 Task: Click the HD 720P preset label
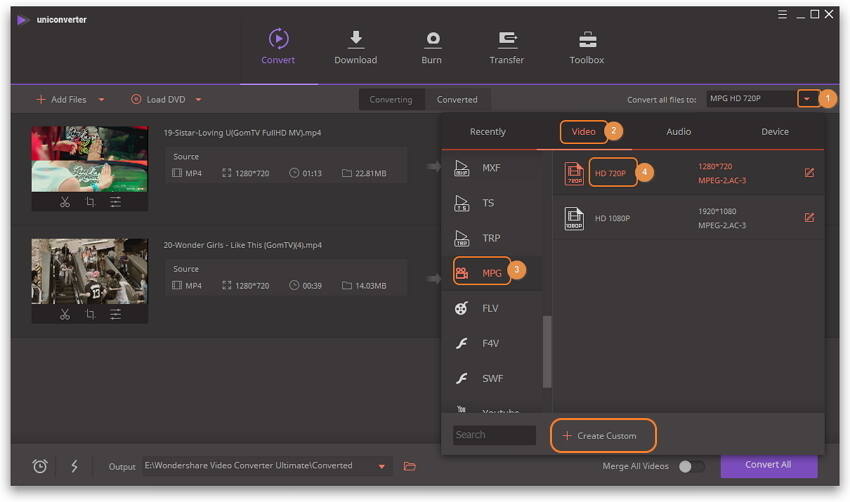(x=610, y=173)
